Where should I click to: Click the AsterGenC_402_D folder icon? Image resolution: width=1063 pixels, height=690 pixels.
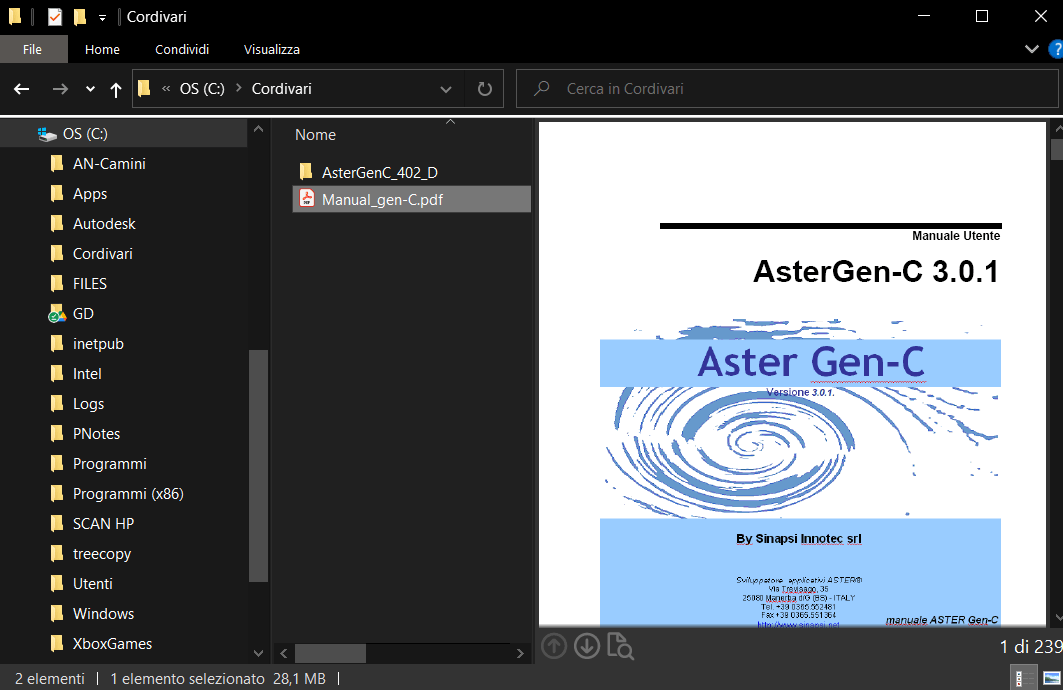point(306,171)
